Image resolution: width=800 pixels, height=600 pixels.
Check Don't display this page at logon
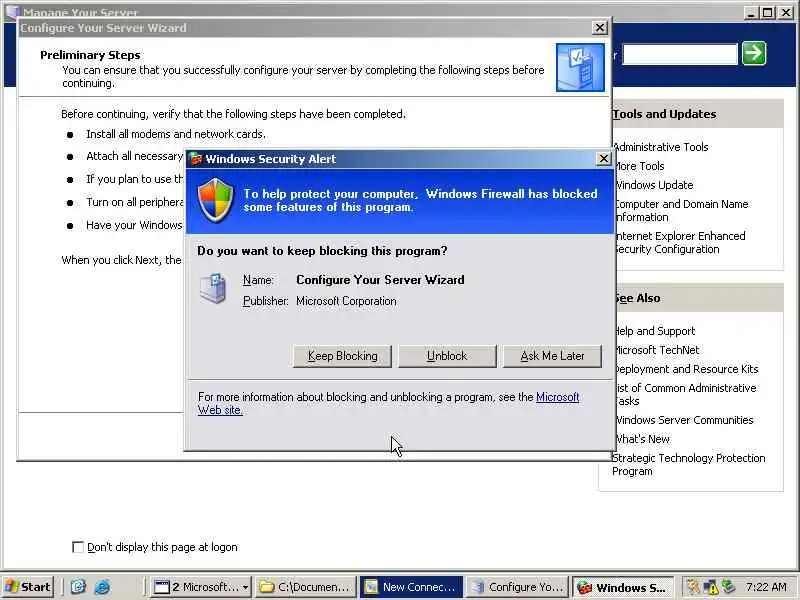(x=78, y=547)
